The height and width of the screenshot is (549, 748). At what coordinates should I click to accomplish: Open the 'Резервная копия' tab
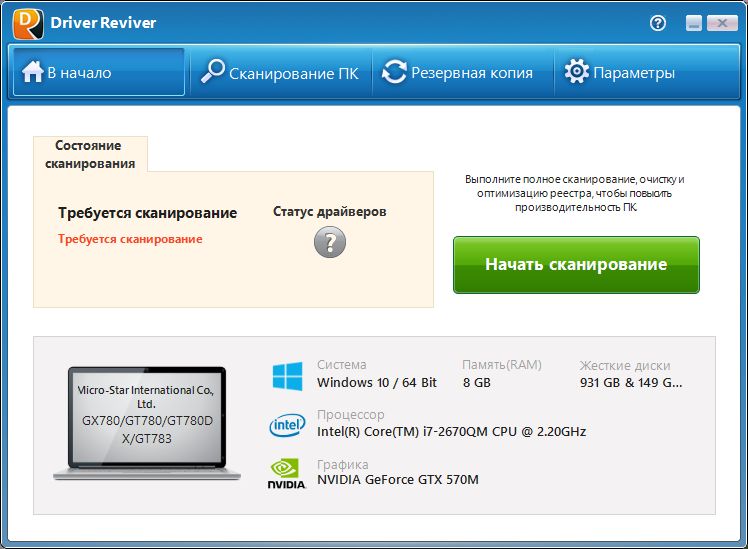click(x=463, y=73)
